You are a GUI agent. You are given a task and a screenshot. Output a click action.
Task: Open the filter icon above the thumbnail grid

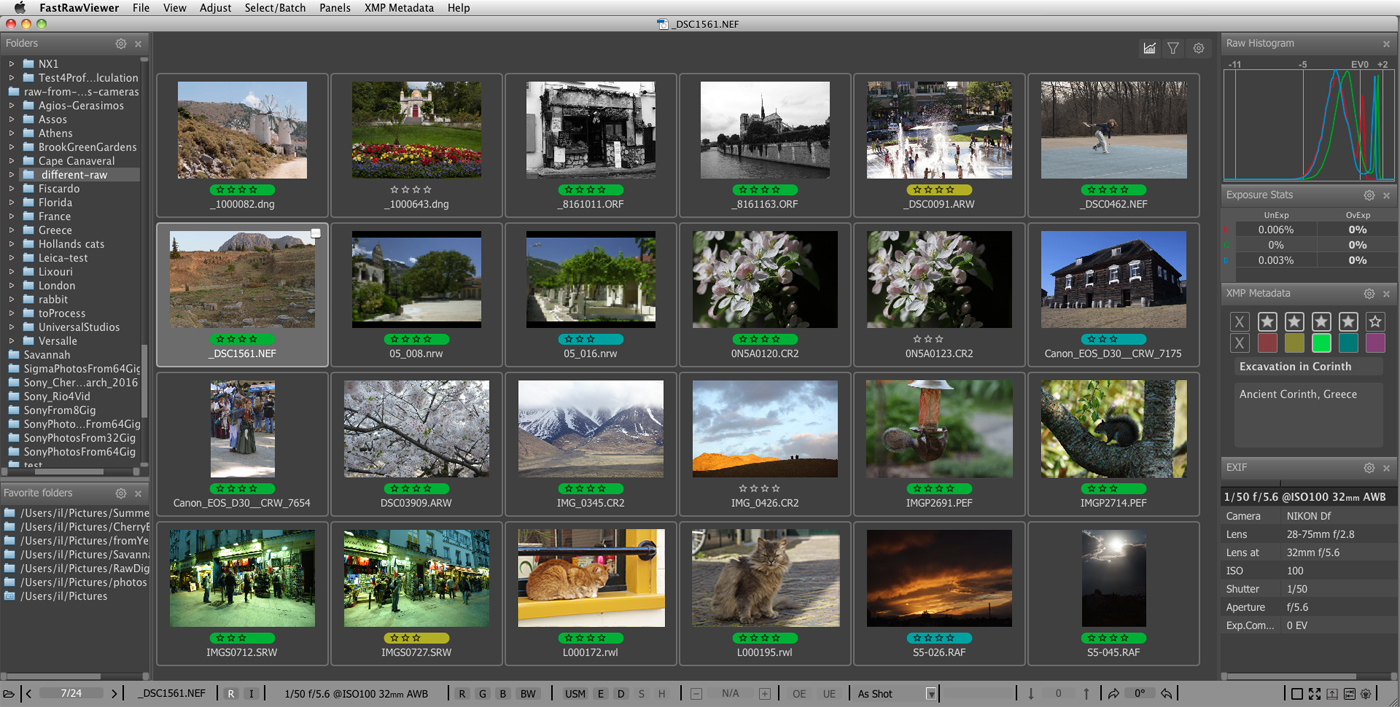pyautogui.click(x=1173, y=47)
